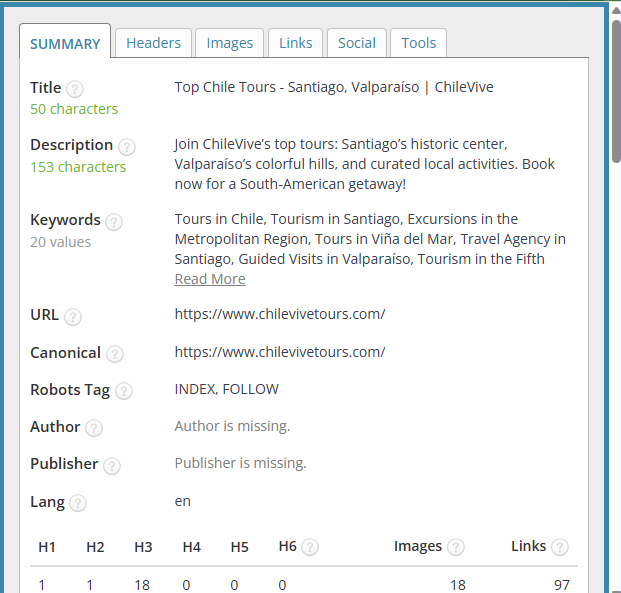
Task: Click the help icon next to Title
Action: click(75, 89)
